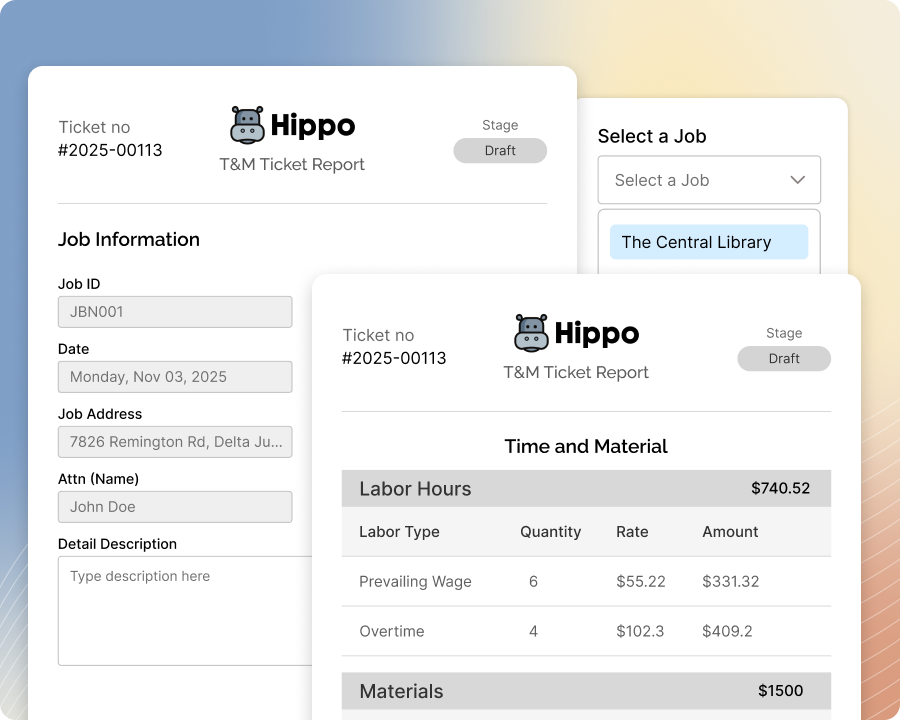Click the Prevailing Wage rate $55.22
The width and height of the screenshot is (900, 720).
pyautogui.click(x=641, y=582)
